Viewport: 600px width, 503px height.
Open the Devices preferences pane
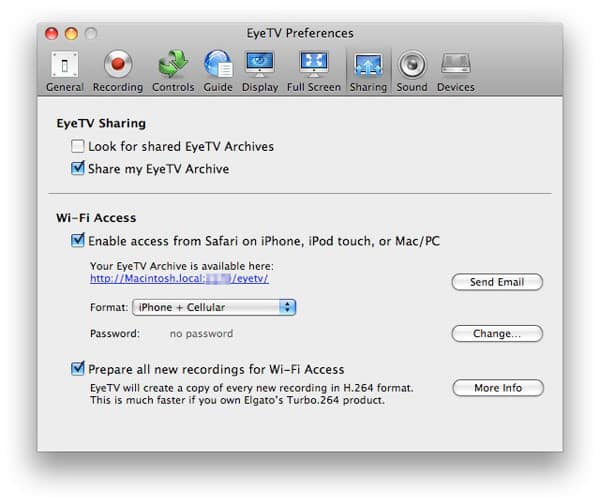pos(455,72)
